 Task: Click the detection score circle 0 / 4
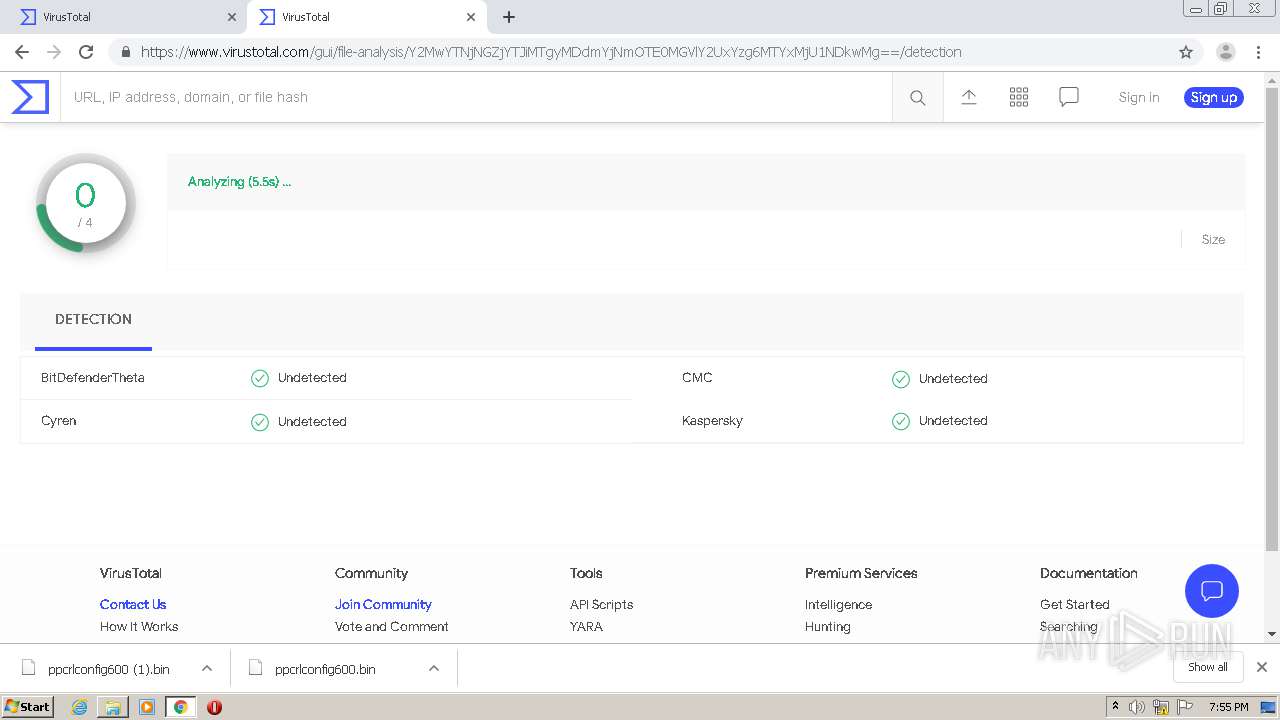[86, 203]
